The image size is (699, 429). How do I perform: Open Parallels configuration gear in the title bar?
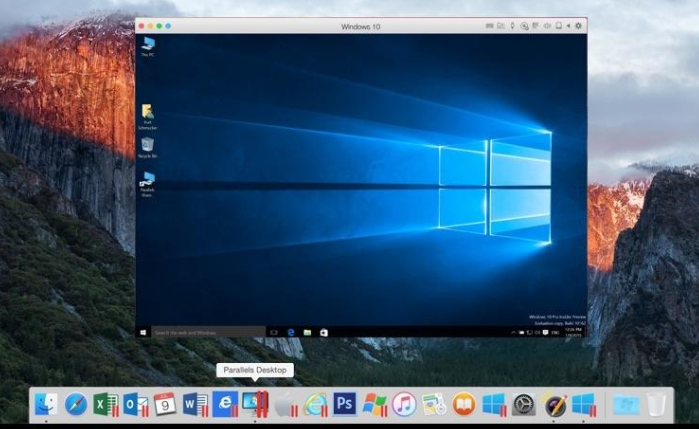[x=579, y=26]
